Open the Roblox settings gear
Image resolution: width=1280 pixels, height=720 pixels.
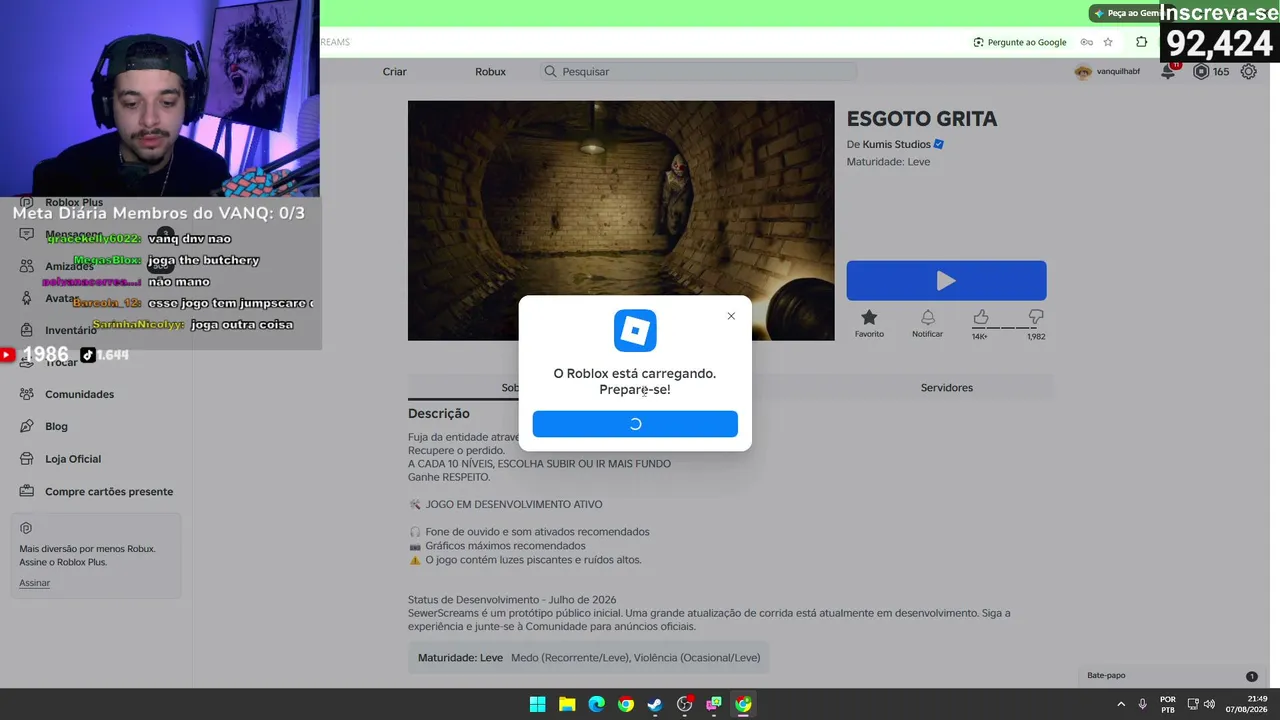[x=1248, y=72]
